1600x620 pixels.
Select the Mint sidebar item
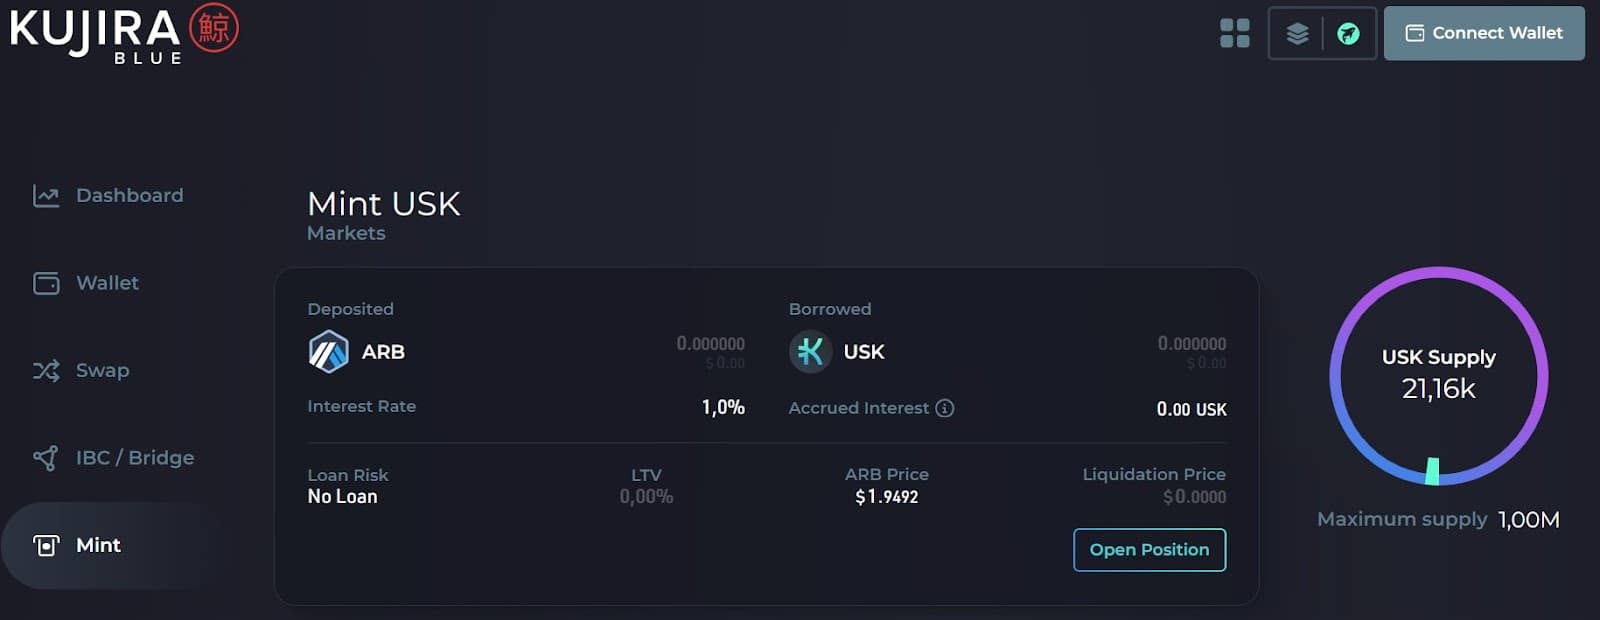(98, 545)
